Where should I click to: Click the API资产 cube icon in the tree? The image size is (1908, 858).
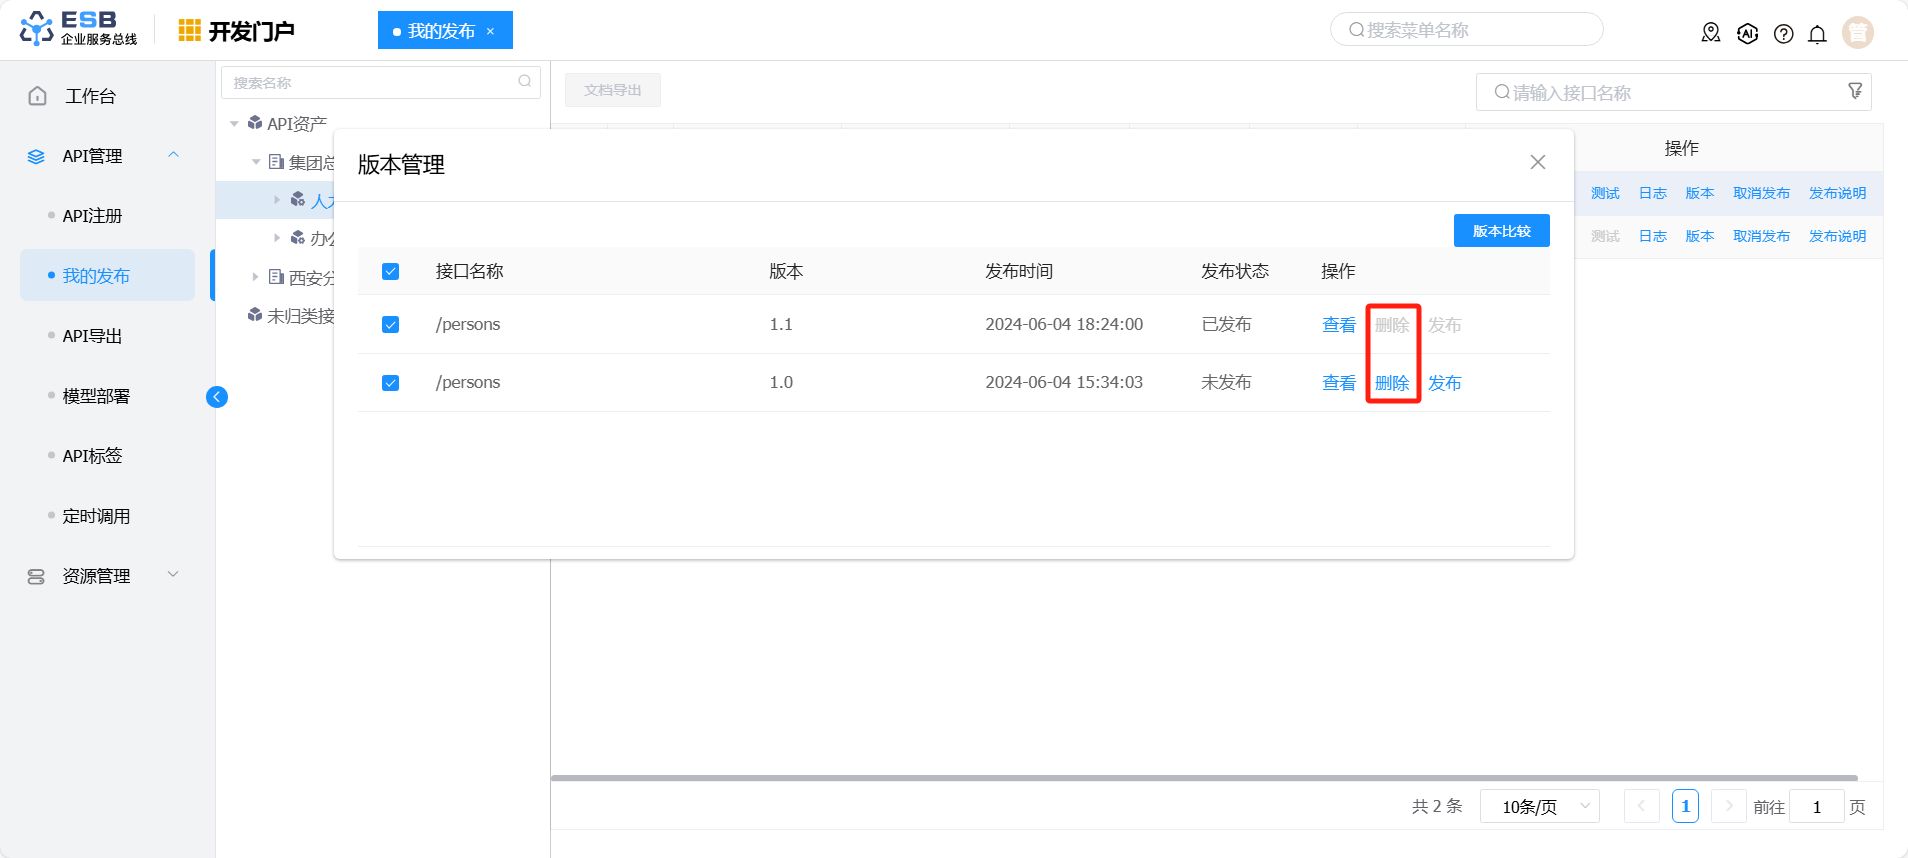tap(255, 123)
